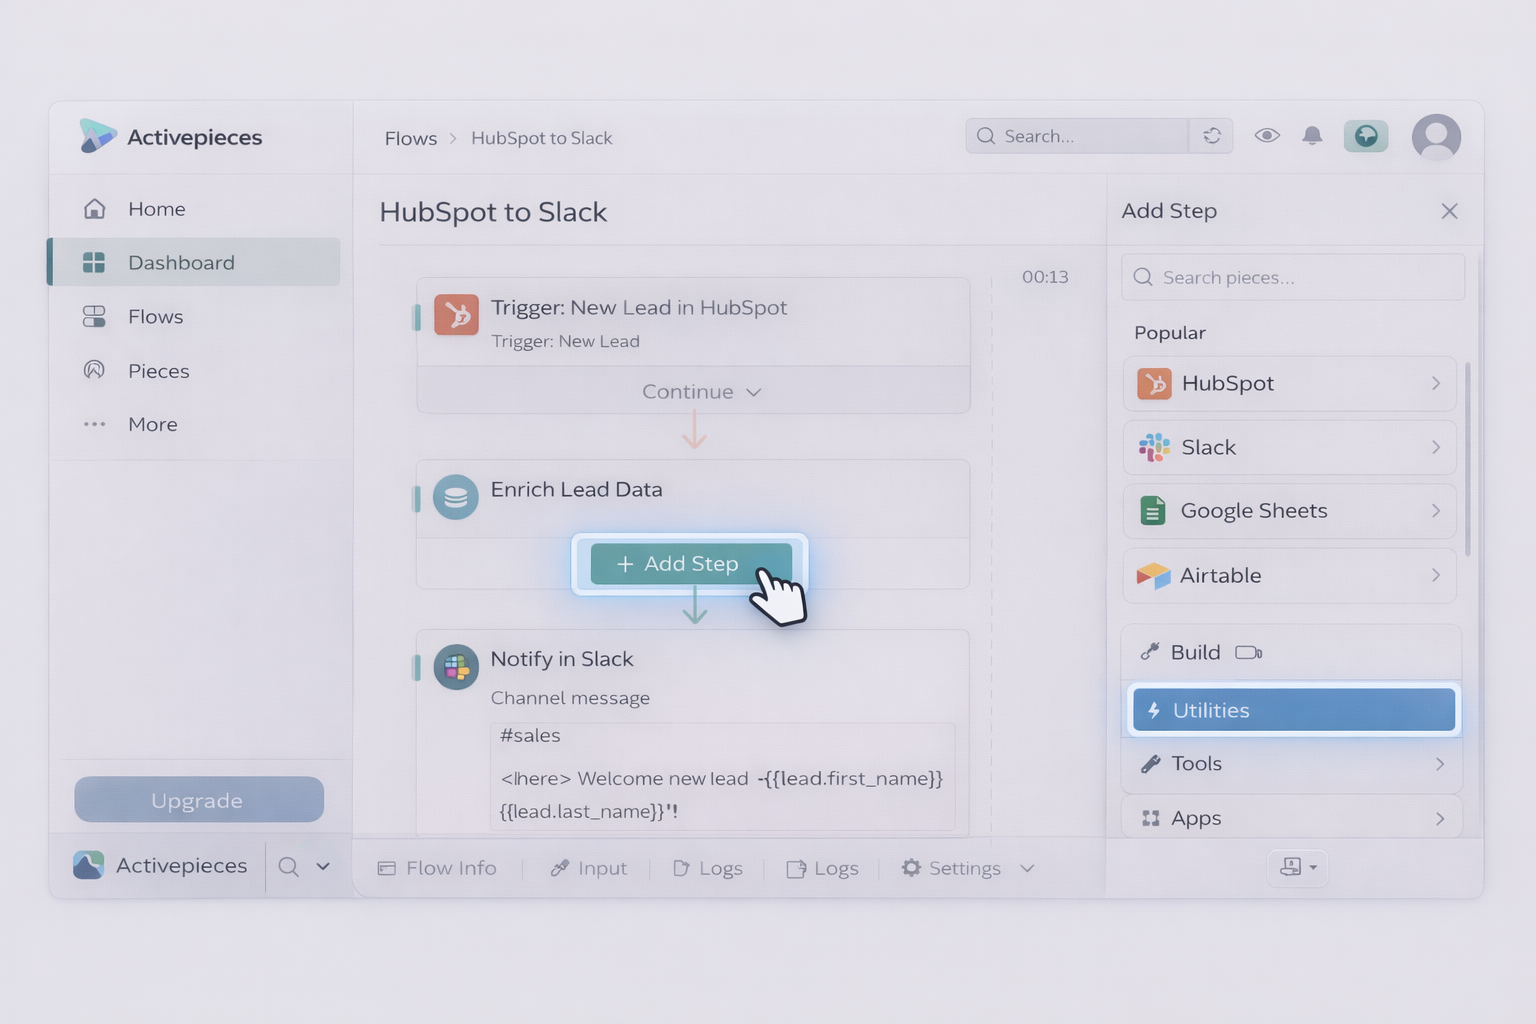The height and width of the screenshot is (1024, 1536).
Task: Click the Upgrade button
Action: [x=199, y=800]
